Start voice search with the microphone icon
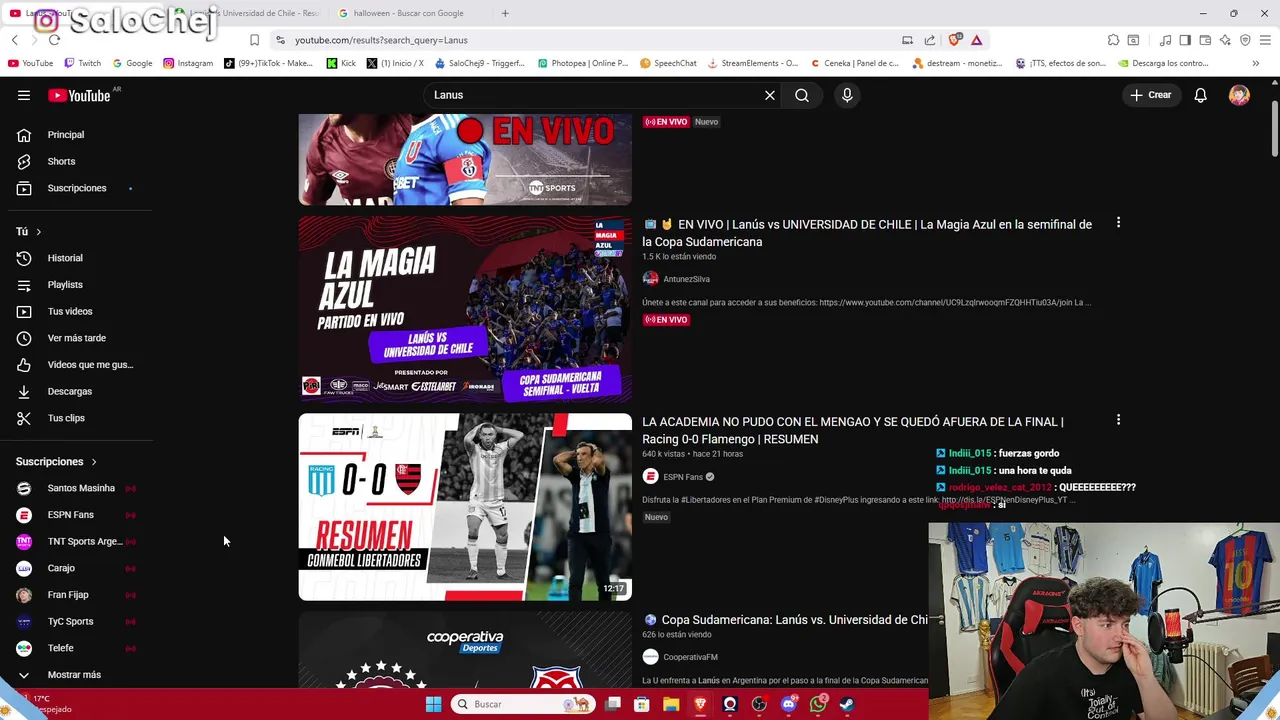This screenshot has width=1280, height=720. point(847,95)
